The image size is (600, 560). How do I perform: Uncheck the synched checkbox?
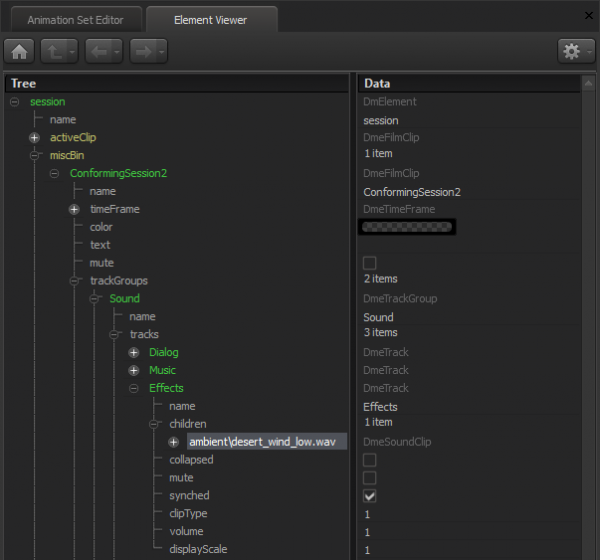pos(370,496)
